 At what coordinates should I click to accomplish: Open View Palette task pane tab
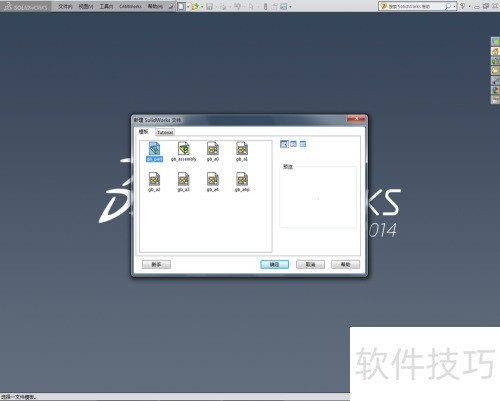point(495,80)
